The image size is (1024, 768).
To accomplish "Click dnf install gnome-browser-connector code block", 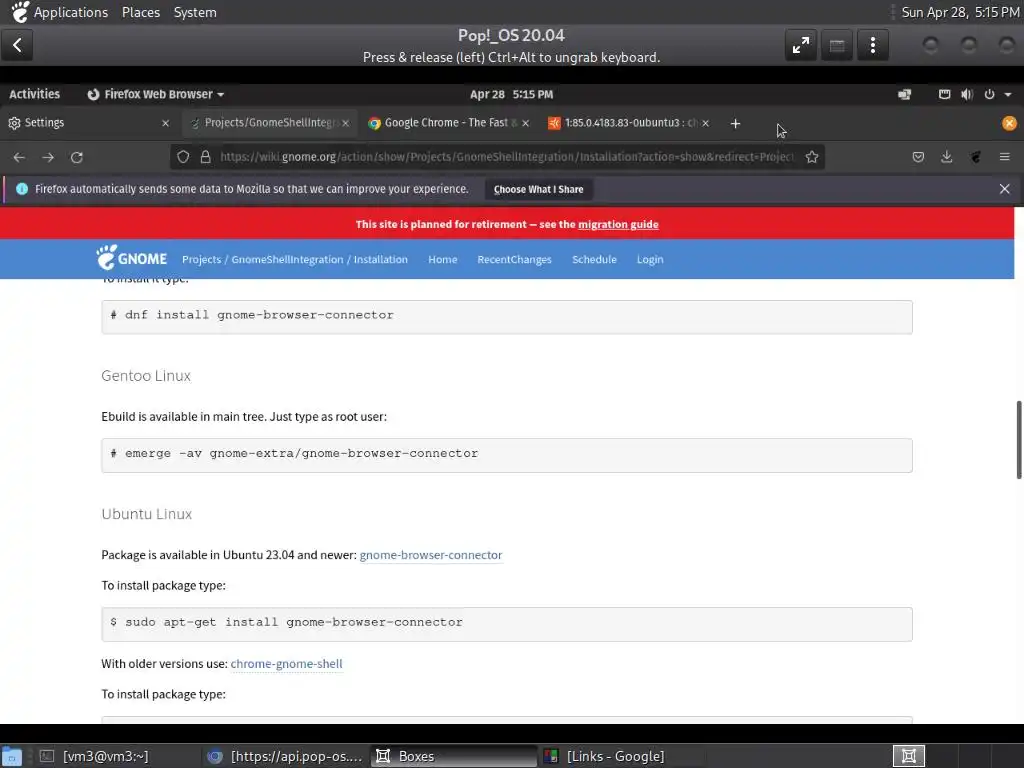I will click(507, 317).
